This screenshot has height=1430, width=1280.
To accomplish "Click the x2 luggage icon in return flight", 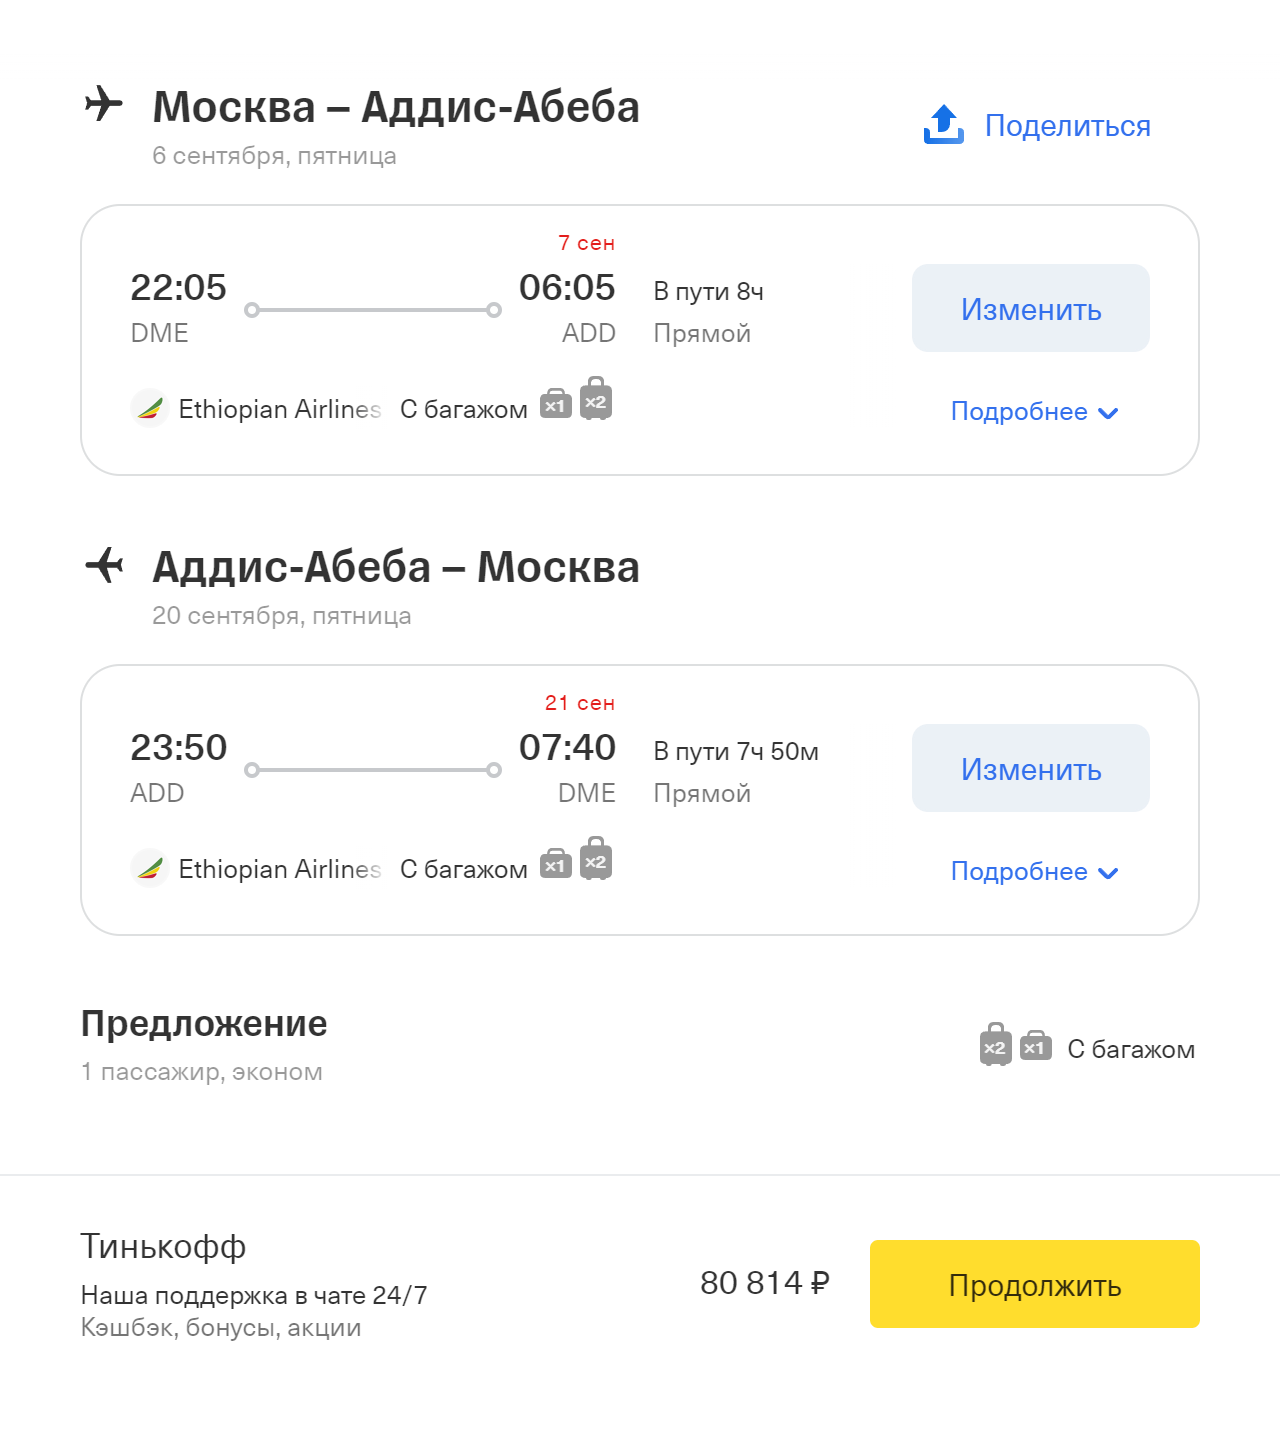I will pos(596,858).
